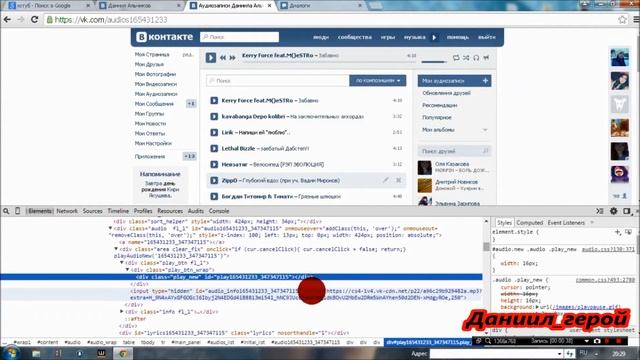Click the main player play button
This screenshot has width=640, height=360.
pos(211,58)
